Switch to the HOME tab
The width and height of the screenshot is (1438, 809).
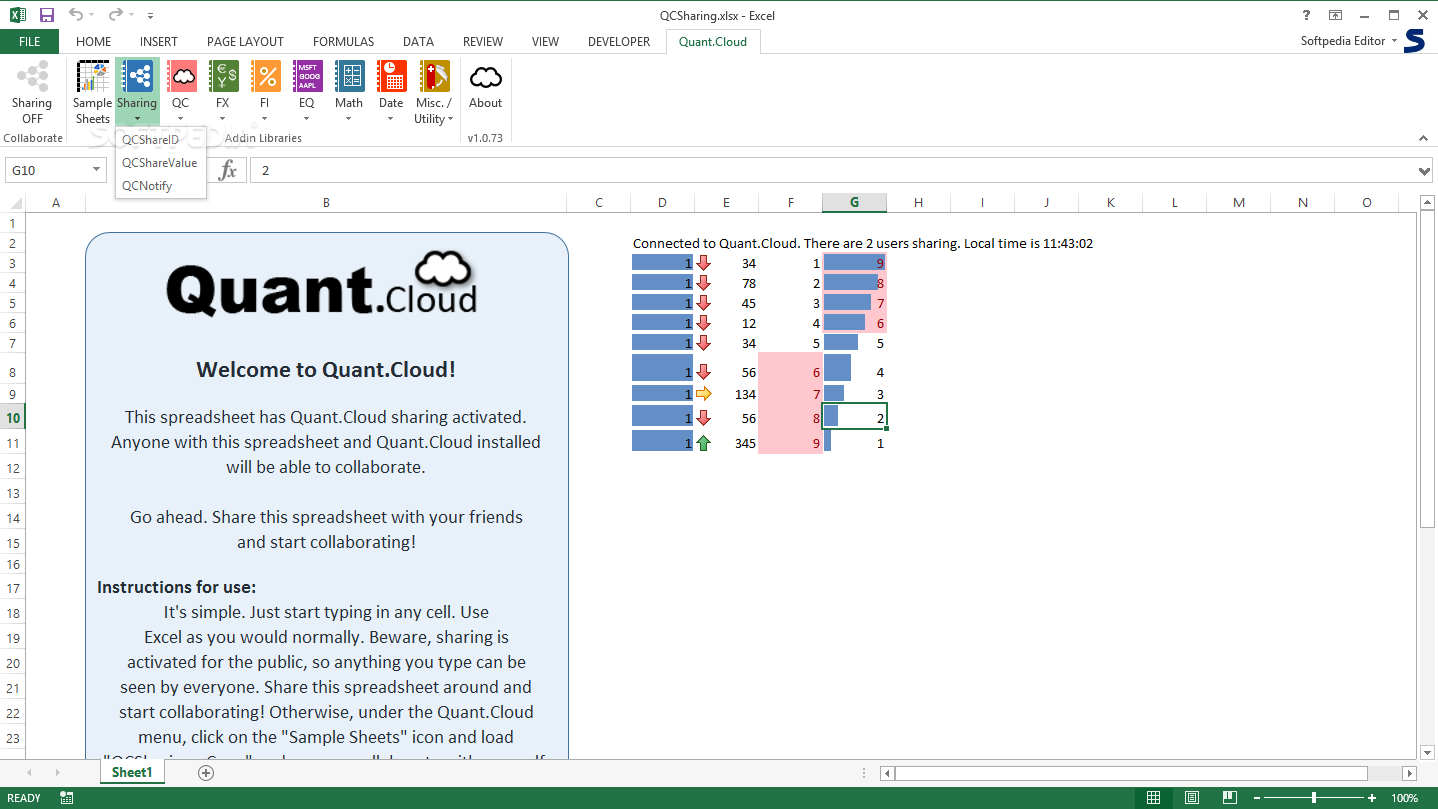click(x=94, y=42)
